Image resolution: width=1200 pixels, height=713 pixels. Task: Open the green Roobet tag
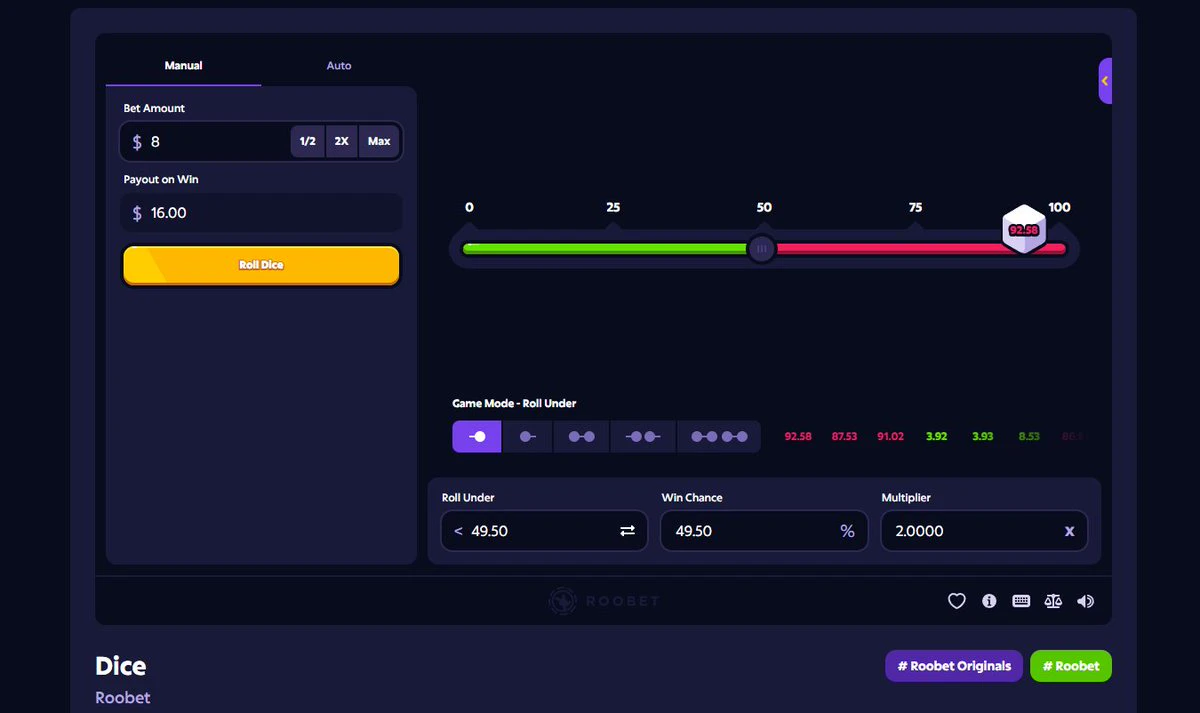[x=1071, y=666]
